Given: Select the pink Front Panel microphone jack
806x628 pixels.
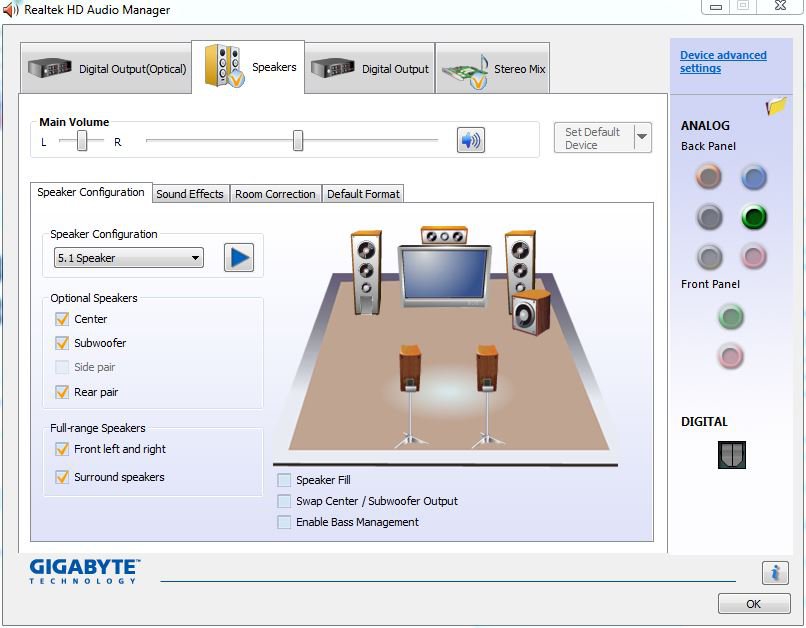Looking at the screenshot, I should (x=730, y=356).
